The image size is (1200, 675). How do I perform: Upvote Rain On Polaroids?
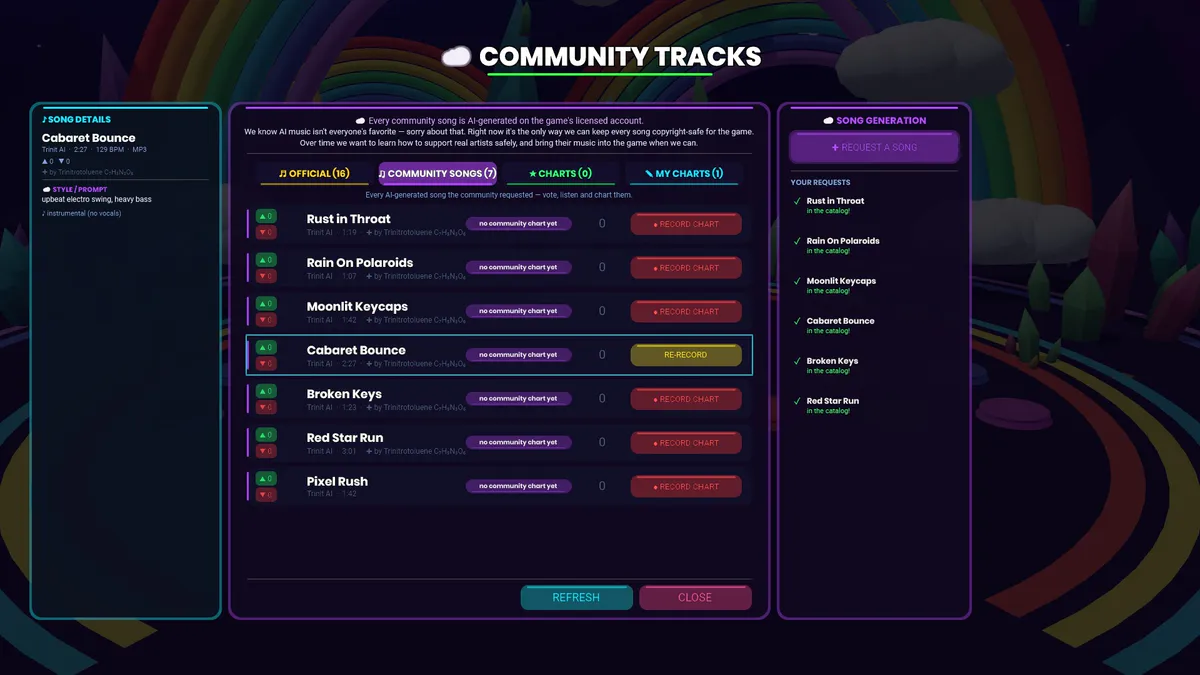[x=266, y=260]
